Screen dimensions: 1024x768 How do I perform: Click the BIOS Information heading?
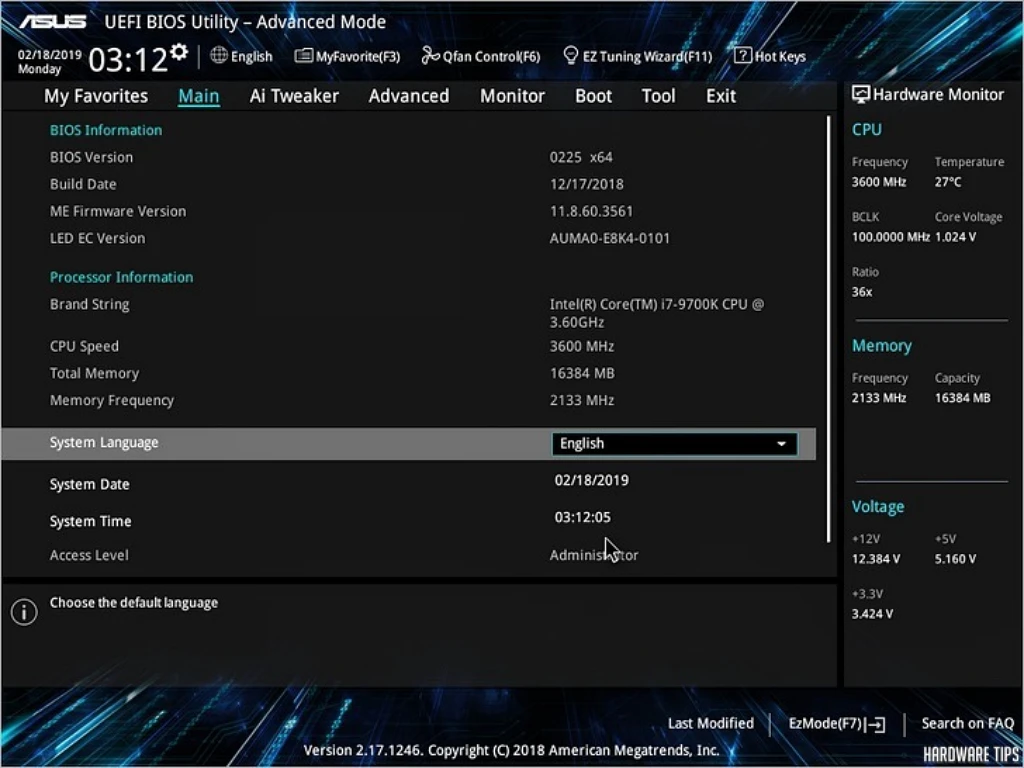pyautogui.click(x=106, y=130)
